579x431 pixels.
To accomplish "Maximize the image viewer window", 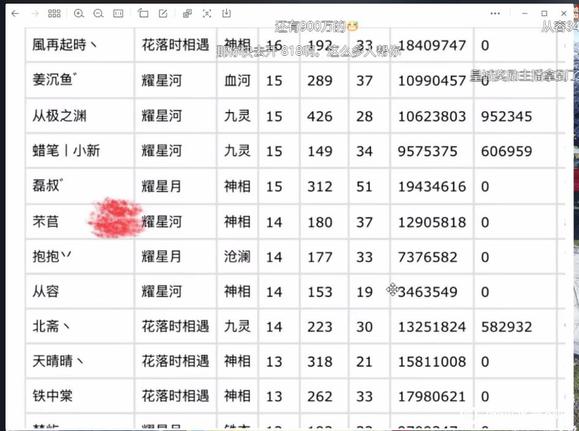I will [544, 14].
